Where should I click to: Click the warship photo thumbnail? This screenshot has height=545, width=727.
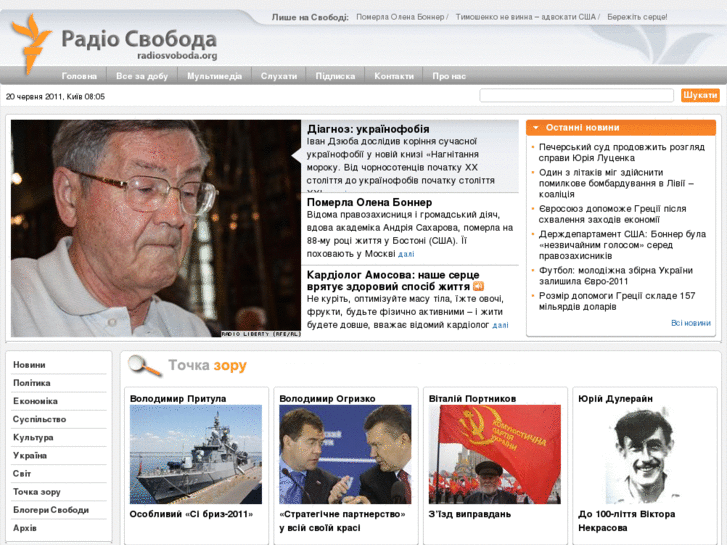pos(196,454)
